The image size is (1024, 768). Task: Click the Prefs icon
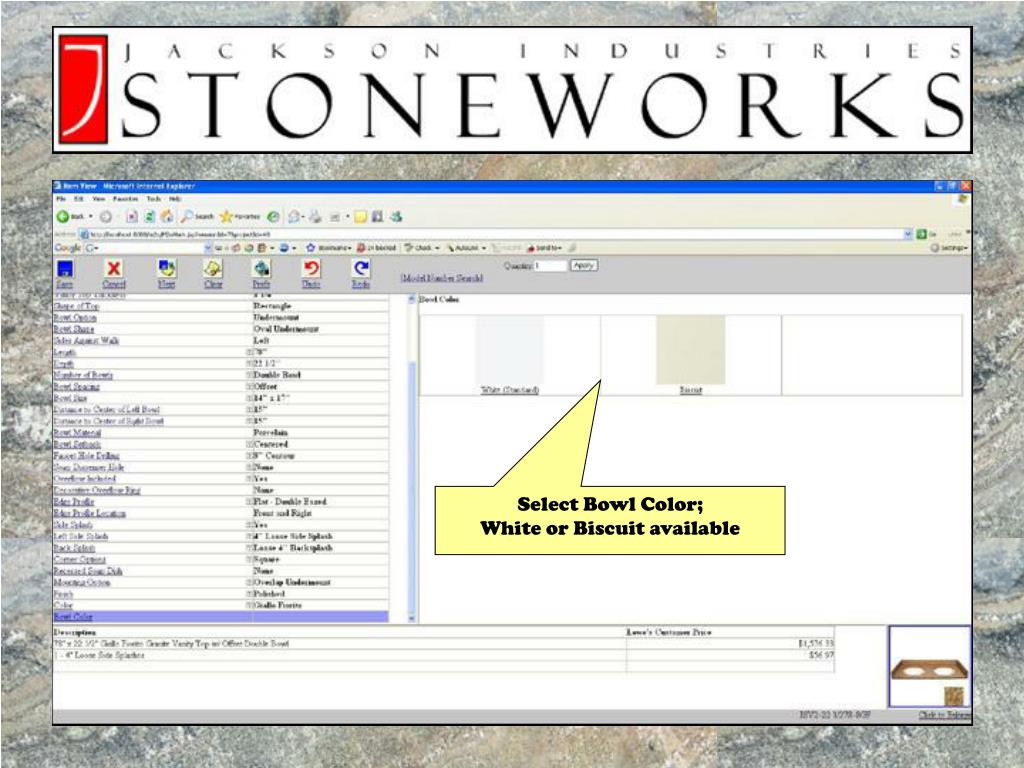pos(261,268)
